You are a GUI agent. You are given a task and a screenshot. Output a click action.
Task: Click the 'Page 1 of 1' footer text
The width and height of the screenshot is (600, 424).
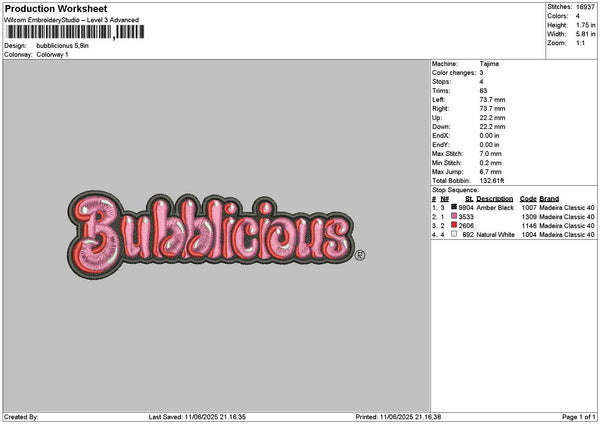[579, 417]
